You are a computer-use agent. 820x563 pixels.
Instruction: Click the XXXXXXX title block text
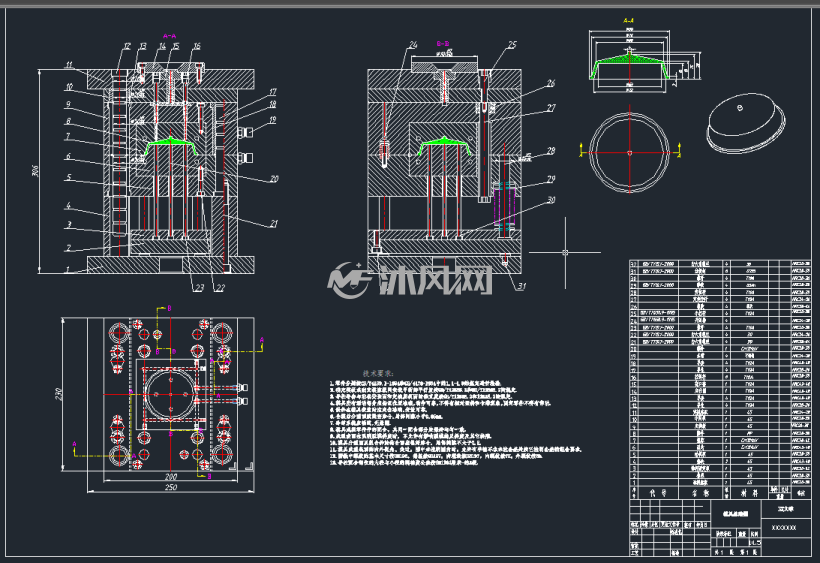784,527
